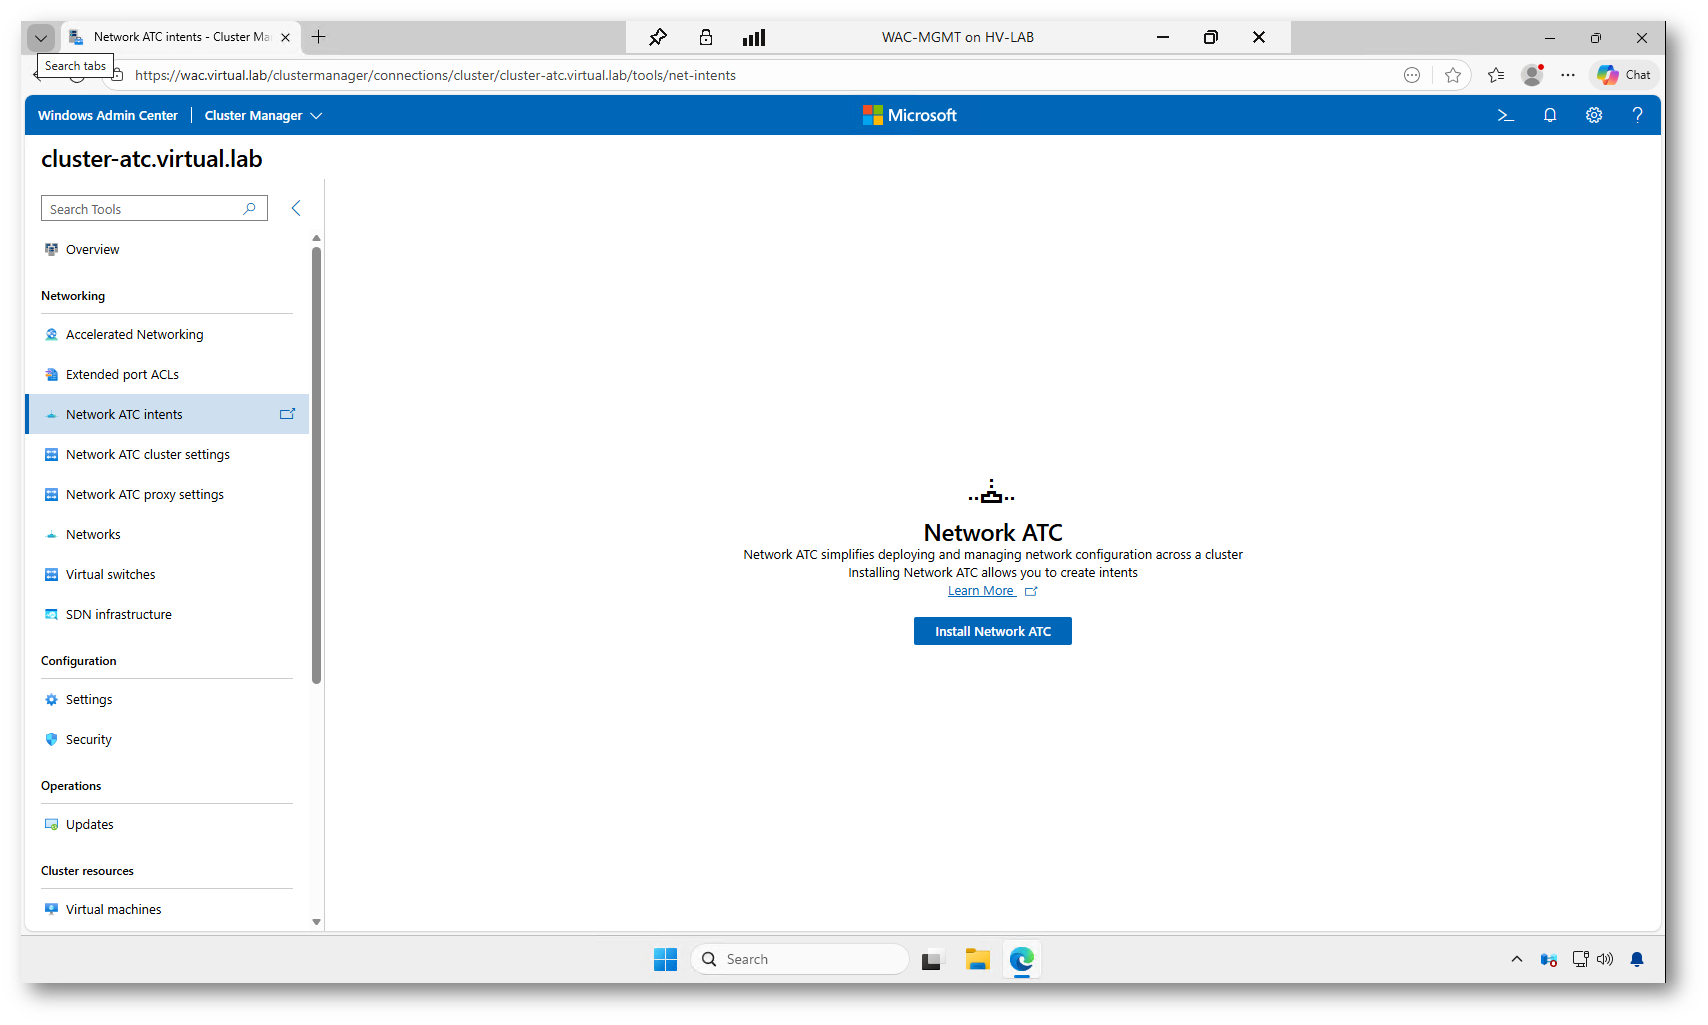Open Task View on the taskbar
1708x1025 pixels.
pos(933,960)
